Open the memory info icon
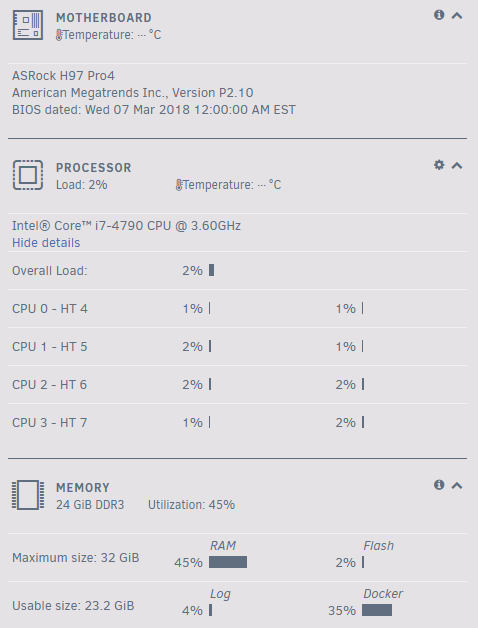This screenshot has height=628, width=478. coord(439,485)
